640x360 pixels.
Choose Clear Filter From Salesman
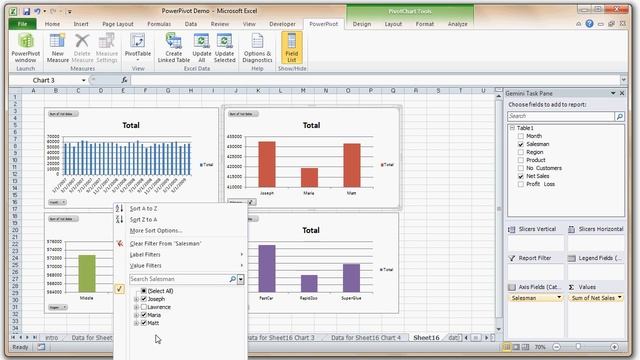pyautogui.click(x=166, y=243)
